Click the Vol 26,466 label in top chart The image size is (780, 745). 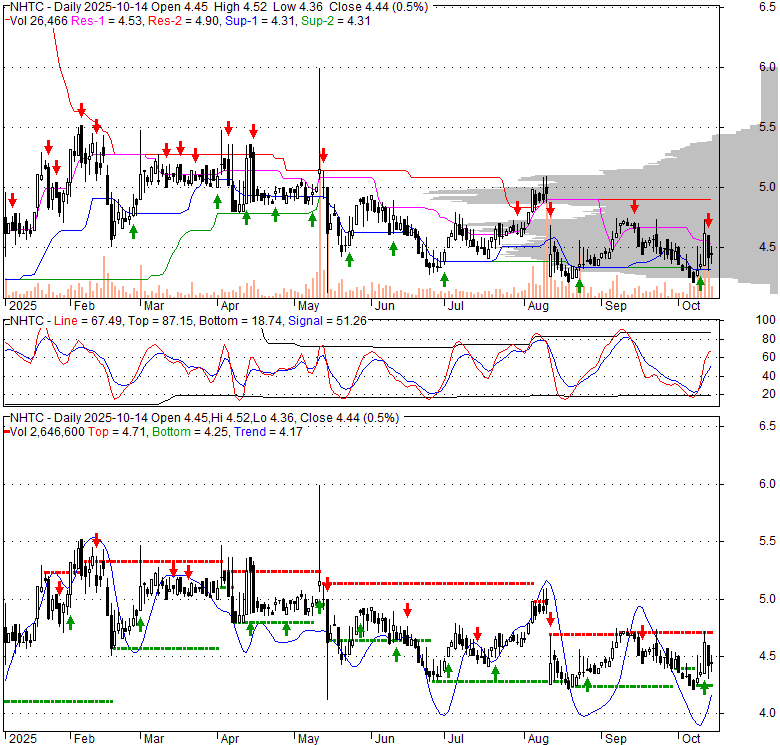coord(39,21)
